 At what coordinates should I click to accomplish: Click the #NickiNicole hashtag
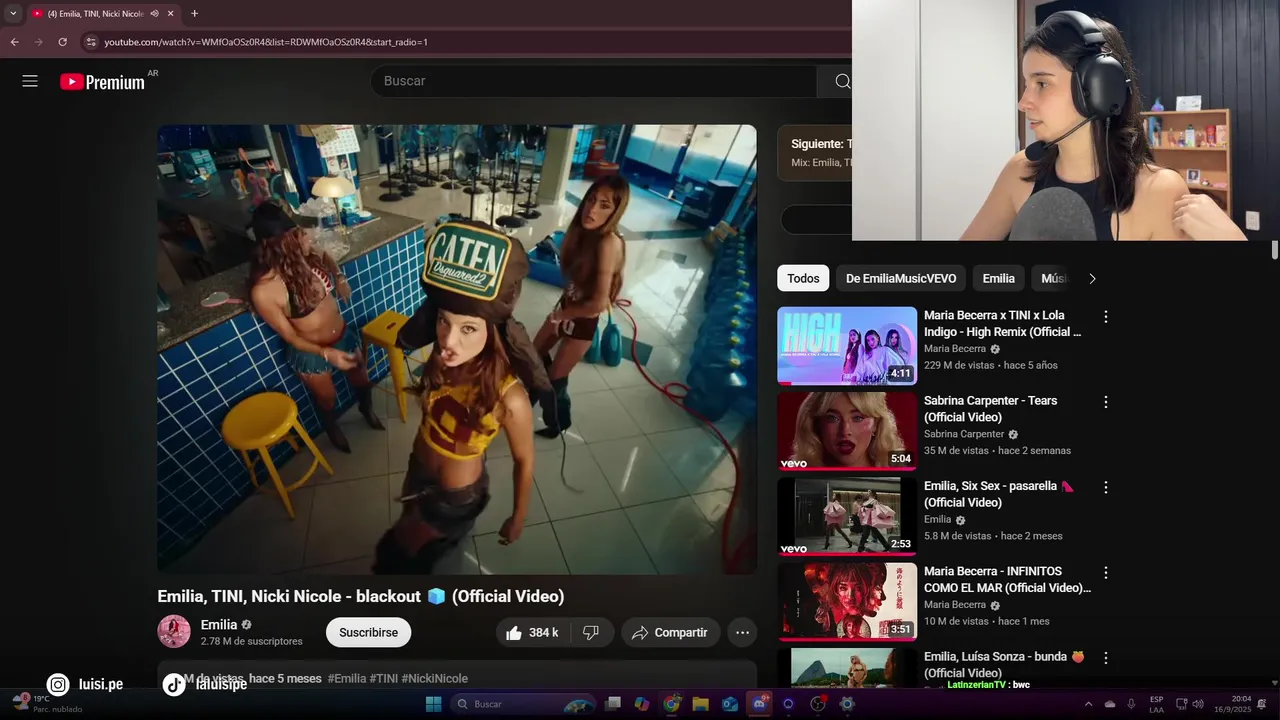[434, 678]
